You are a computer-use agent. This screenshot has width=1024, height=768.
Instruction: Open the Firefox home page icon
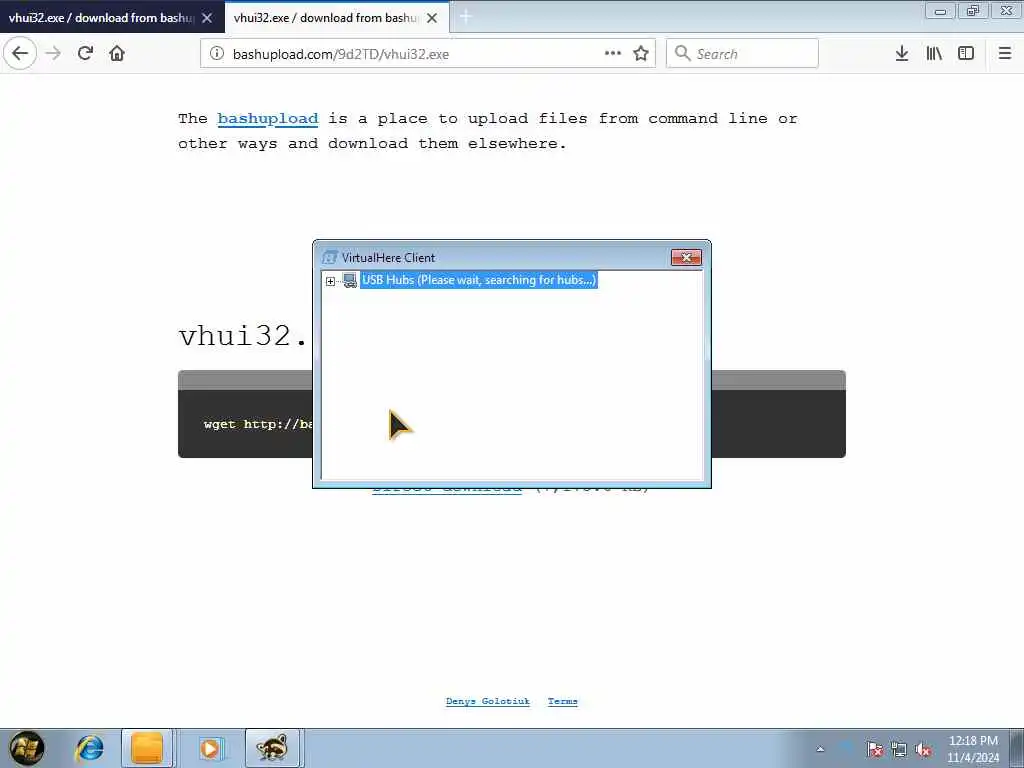pyautogui.click(x=117, y=54)
